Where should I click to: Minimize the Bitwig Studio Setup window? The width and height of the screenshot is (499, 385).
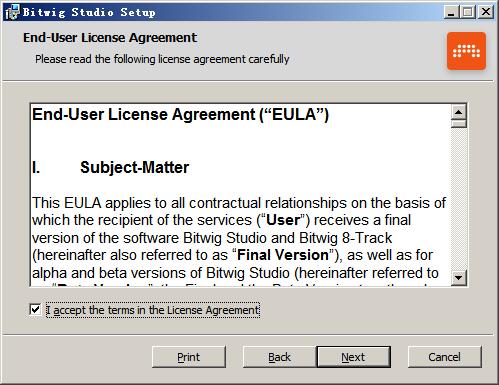tap(451, 12)
